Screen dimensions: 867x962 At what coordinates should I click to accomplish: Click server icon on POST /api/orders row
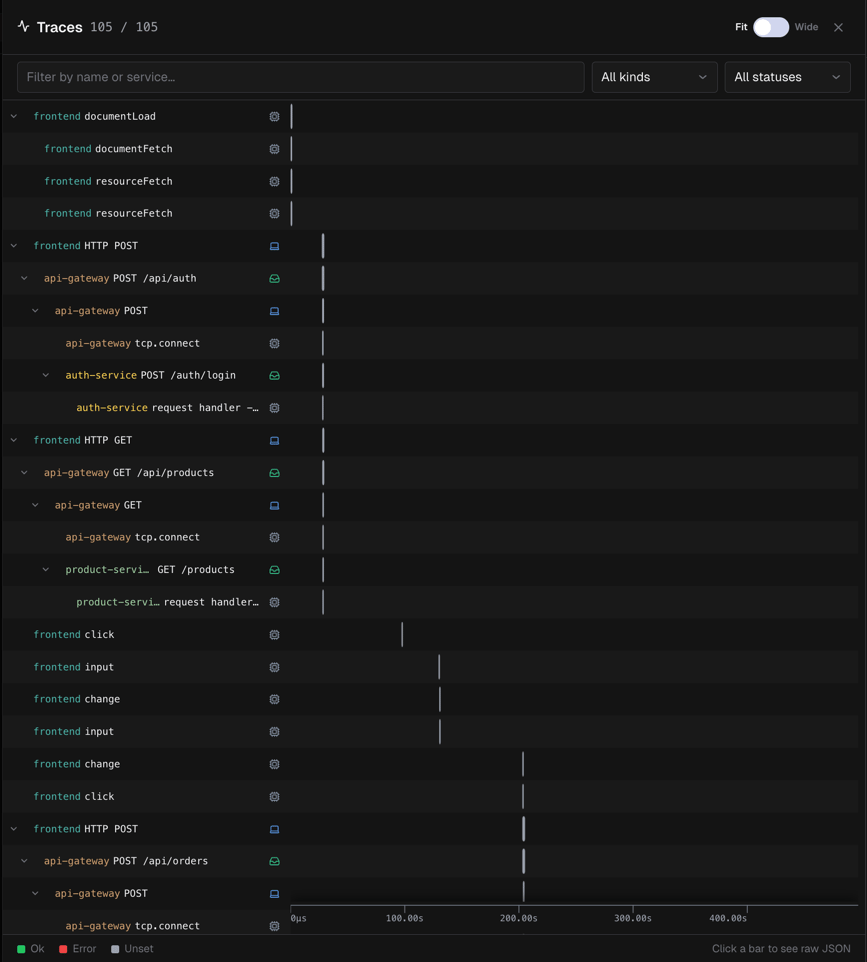274,861
